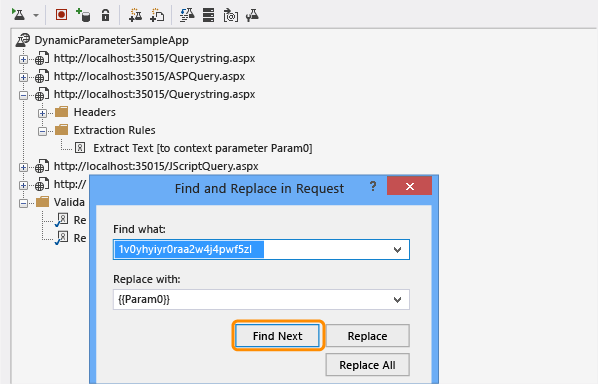This screenshot has height=384, width=598.
Task: Click the Extraction Rules folder icon
Action: click(x=61, y=130)
